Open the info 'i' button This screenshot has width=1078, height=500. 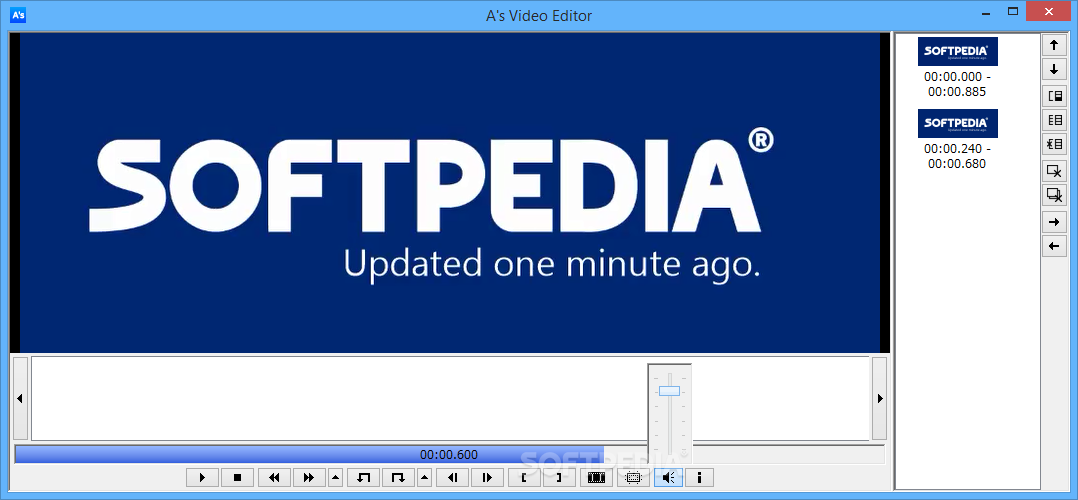coord(699,477)
